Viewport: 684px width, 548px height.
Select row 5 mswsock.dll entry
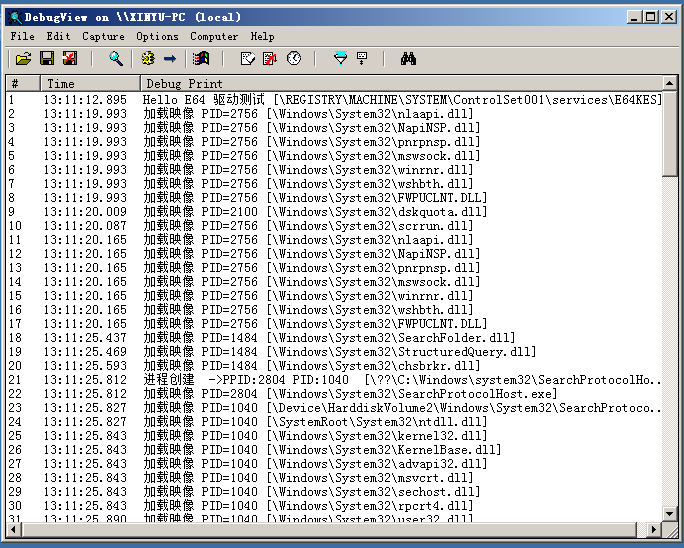click(334, 155)
